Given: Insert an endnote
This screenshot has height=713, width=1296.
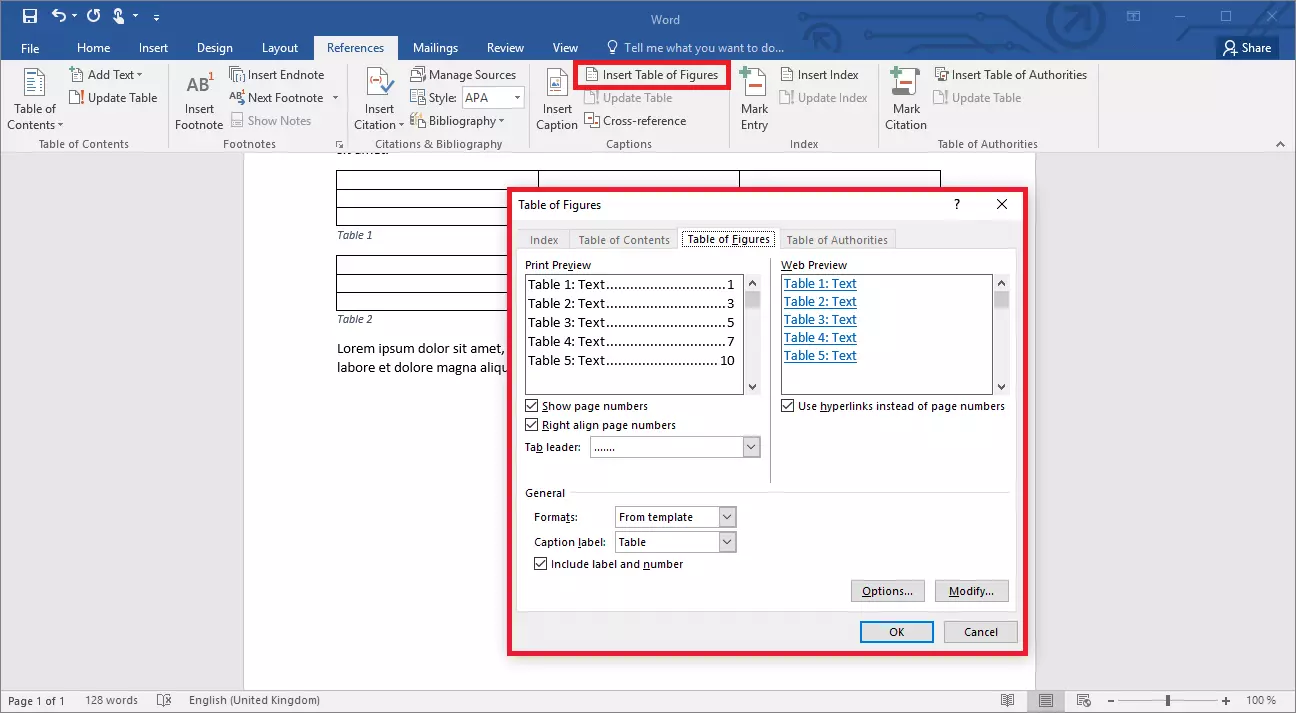Looking at the screenshot, I should pos(277,75).
